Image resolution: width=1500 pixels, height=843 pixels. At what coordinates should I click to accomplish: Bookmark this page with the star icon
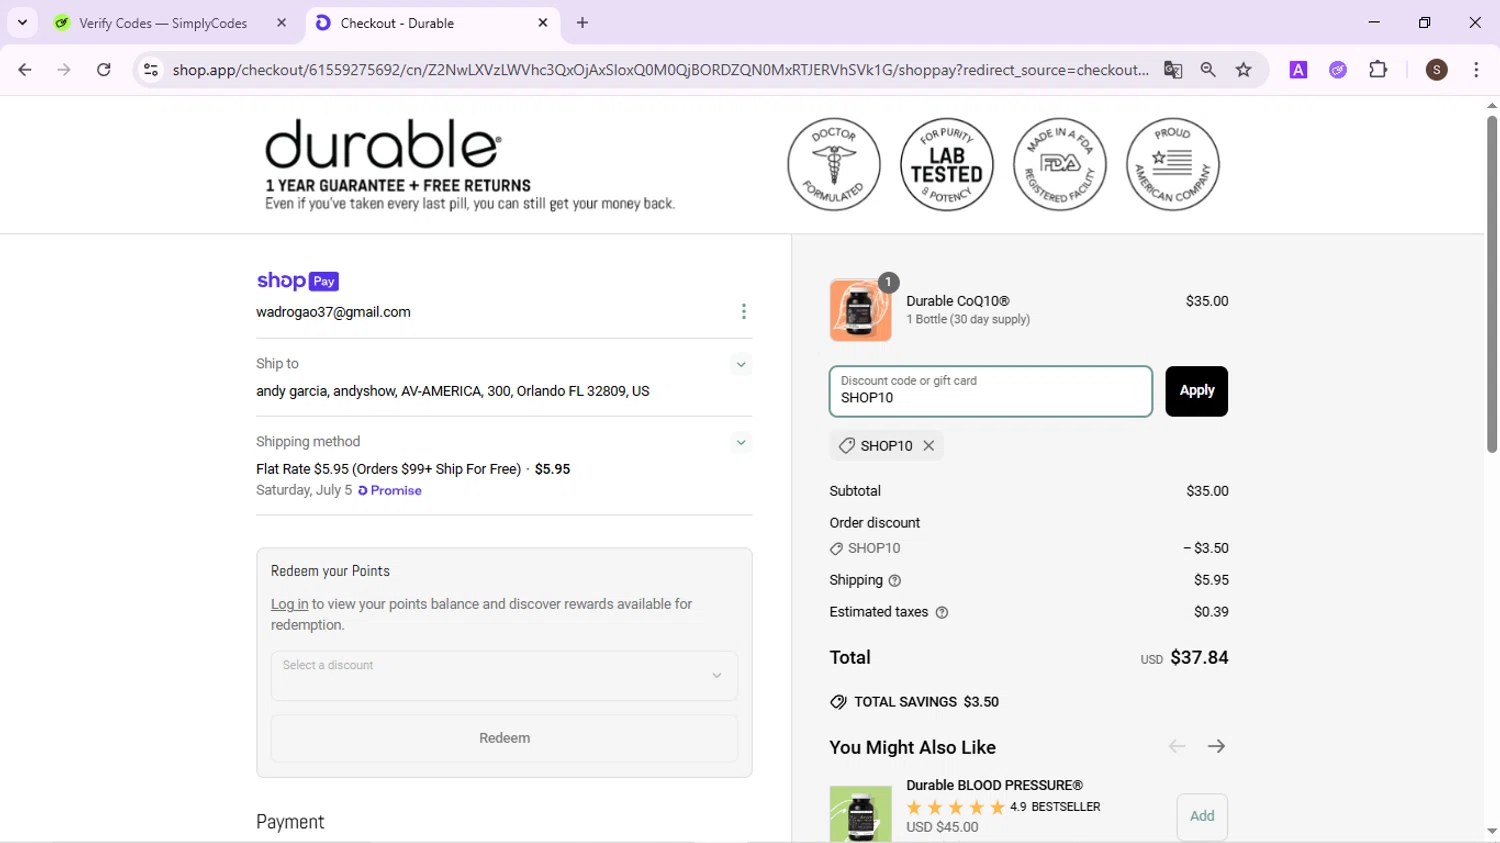pyautogui.click(x=1244, y=70)
